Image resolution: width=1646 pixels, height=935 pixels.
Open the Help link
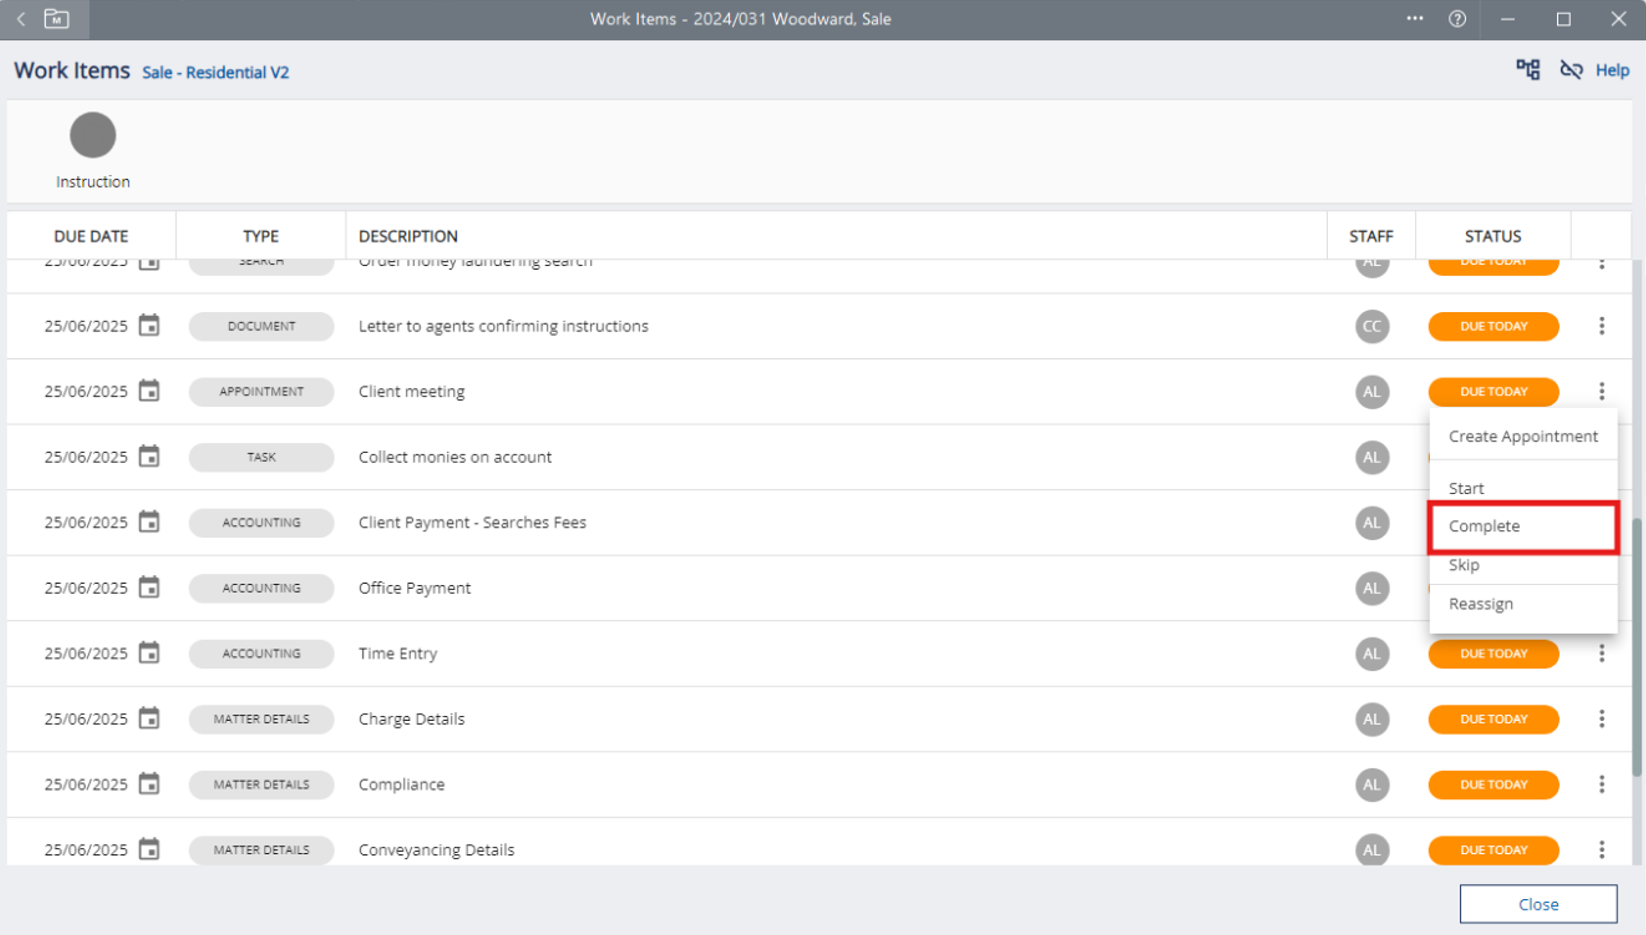click(1612, 70)
